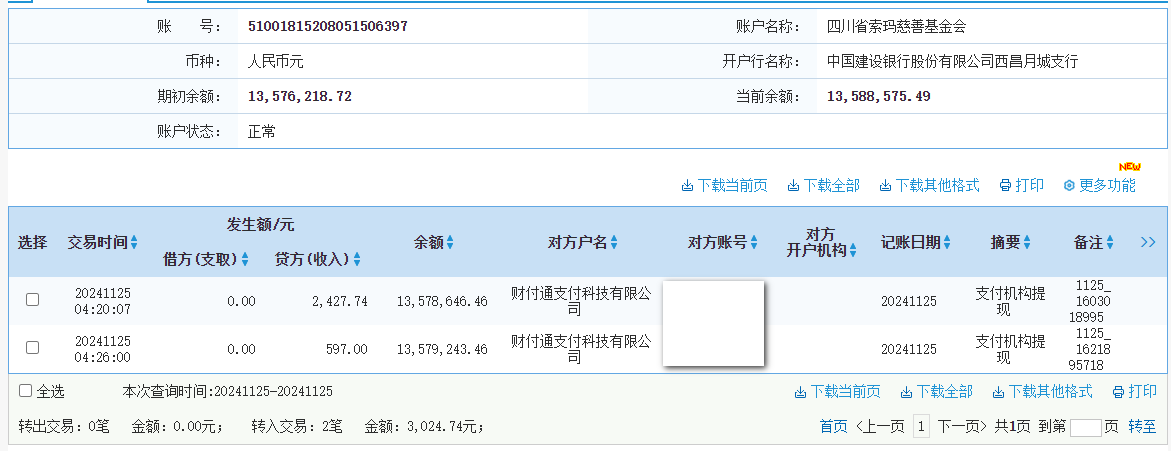Select balance cell 13,578,646.46
The height and width of the screenshot is (451, 1171).
[x=442, y=301]
